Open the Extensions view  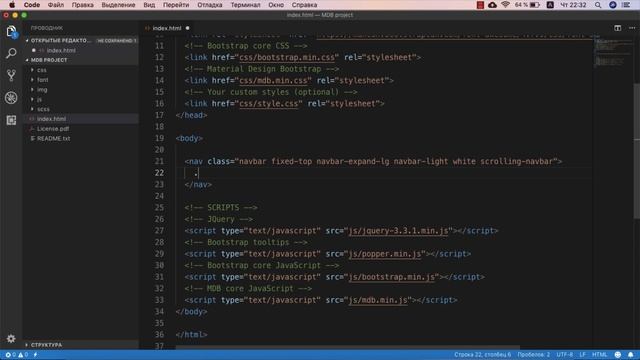11,120
